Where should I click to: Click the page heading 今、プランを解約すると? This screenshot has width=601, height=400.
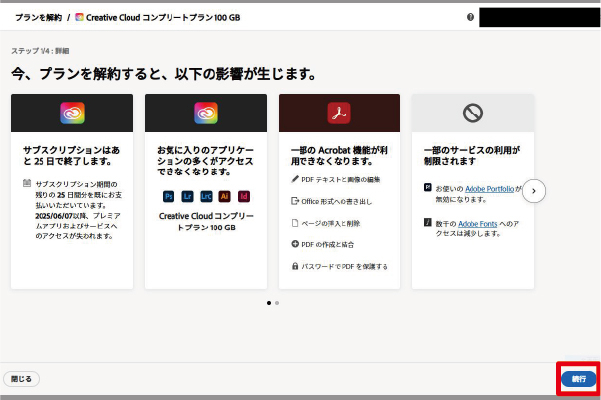point(164,74)
